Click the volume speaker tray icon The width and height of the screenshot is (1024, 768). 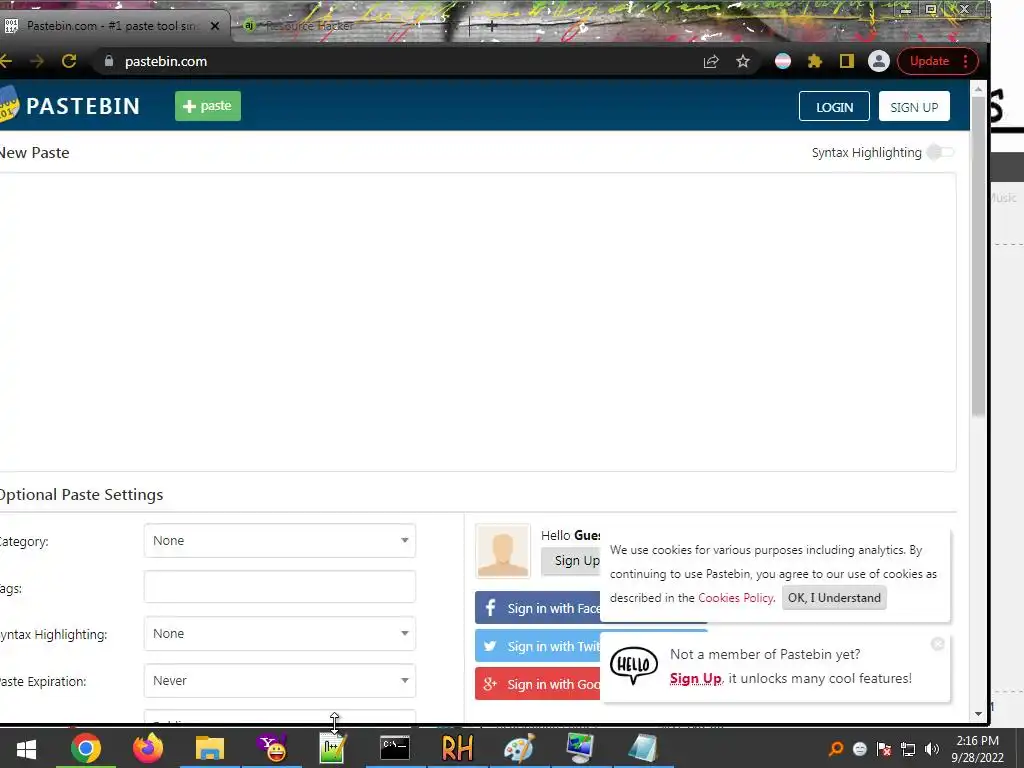tap(932, 749)
